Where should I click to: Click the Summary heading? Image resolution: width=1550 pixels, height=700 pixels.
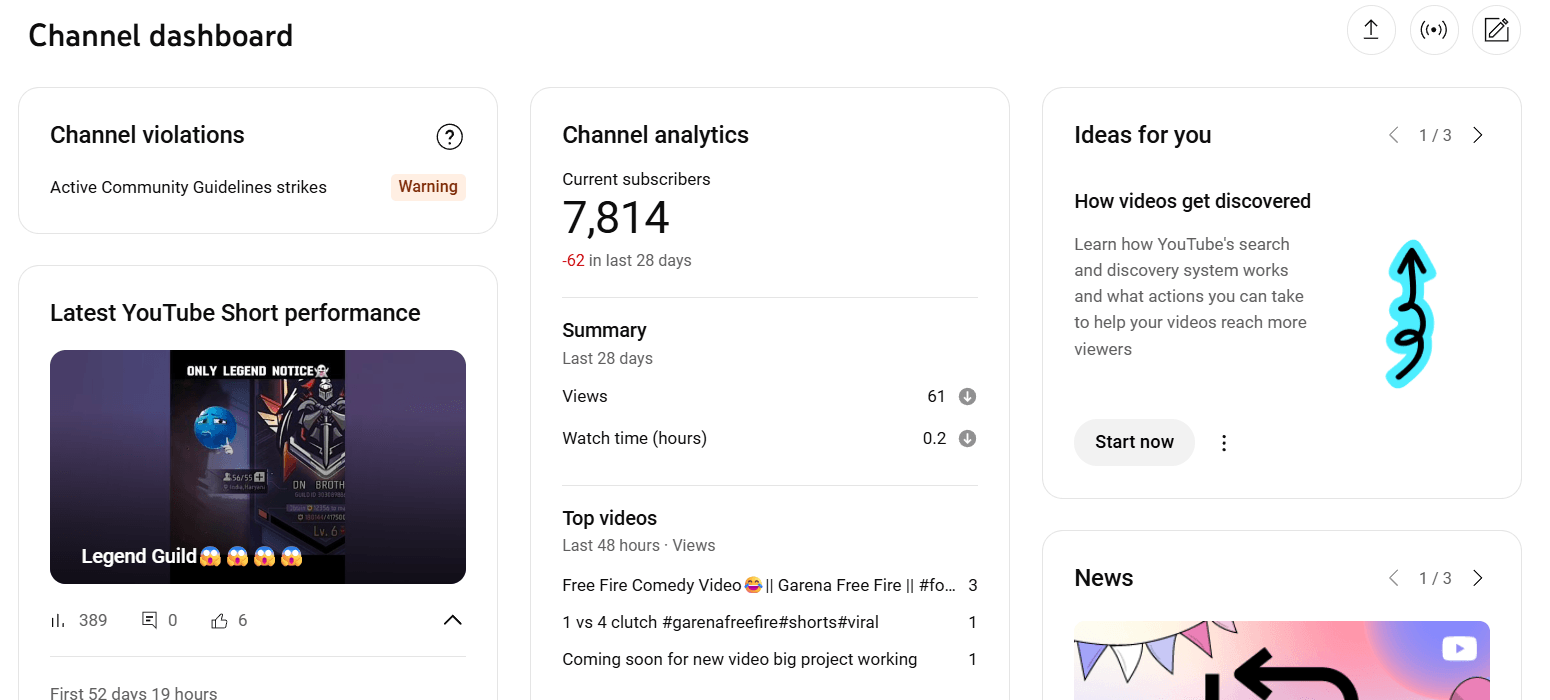(604, 330)
